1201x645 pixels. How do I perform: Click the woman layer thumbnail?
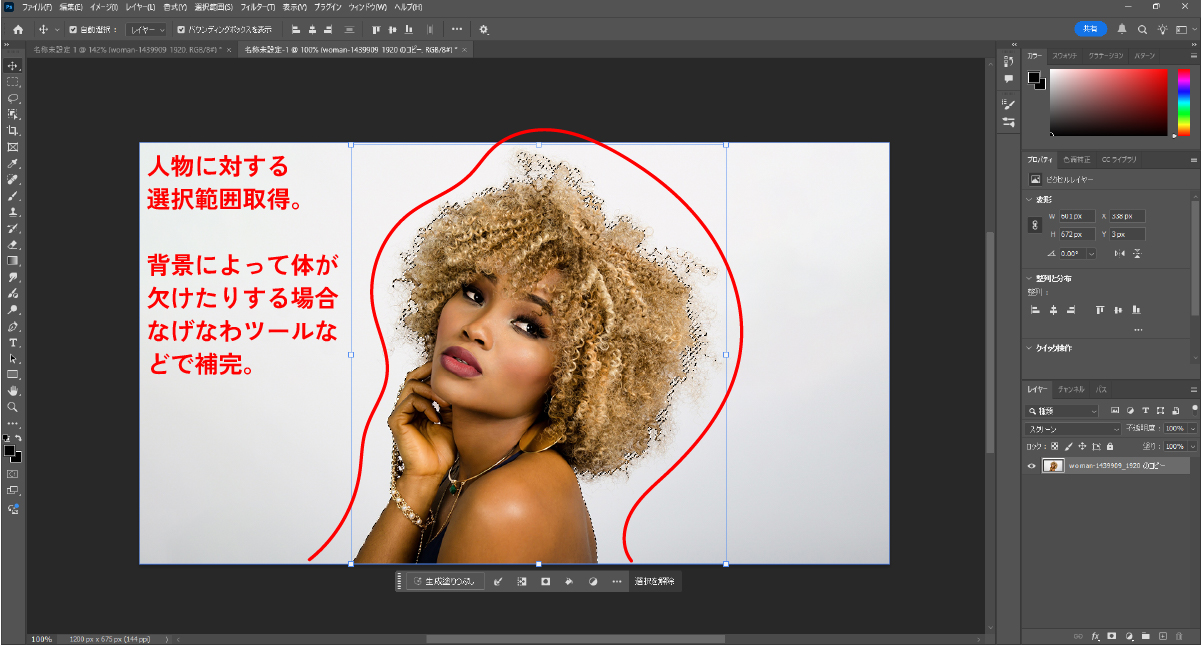pos(1055,466)
